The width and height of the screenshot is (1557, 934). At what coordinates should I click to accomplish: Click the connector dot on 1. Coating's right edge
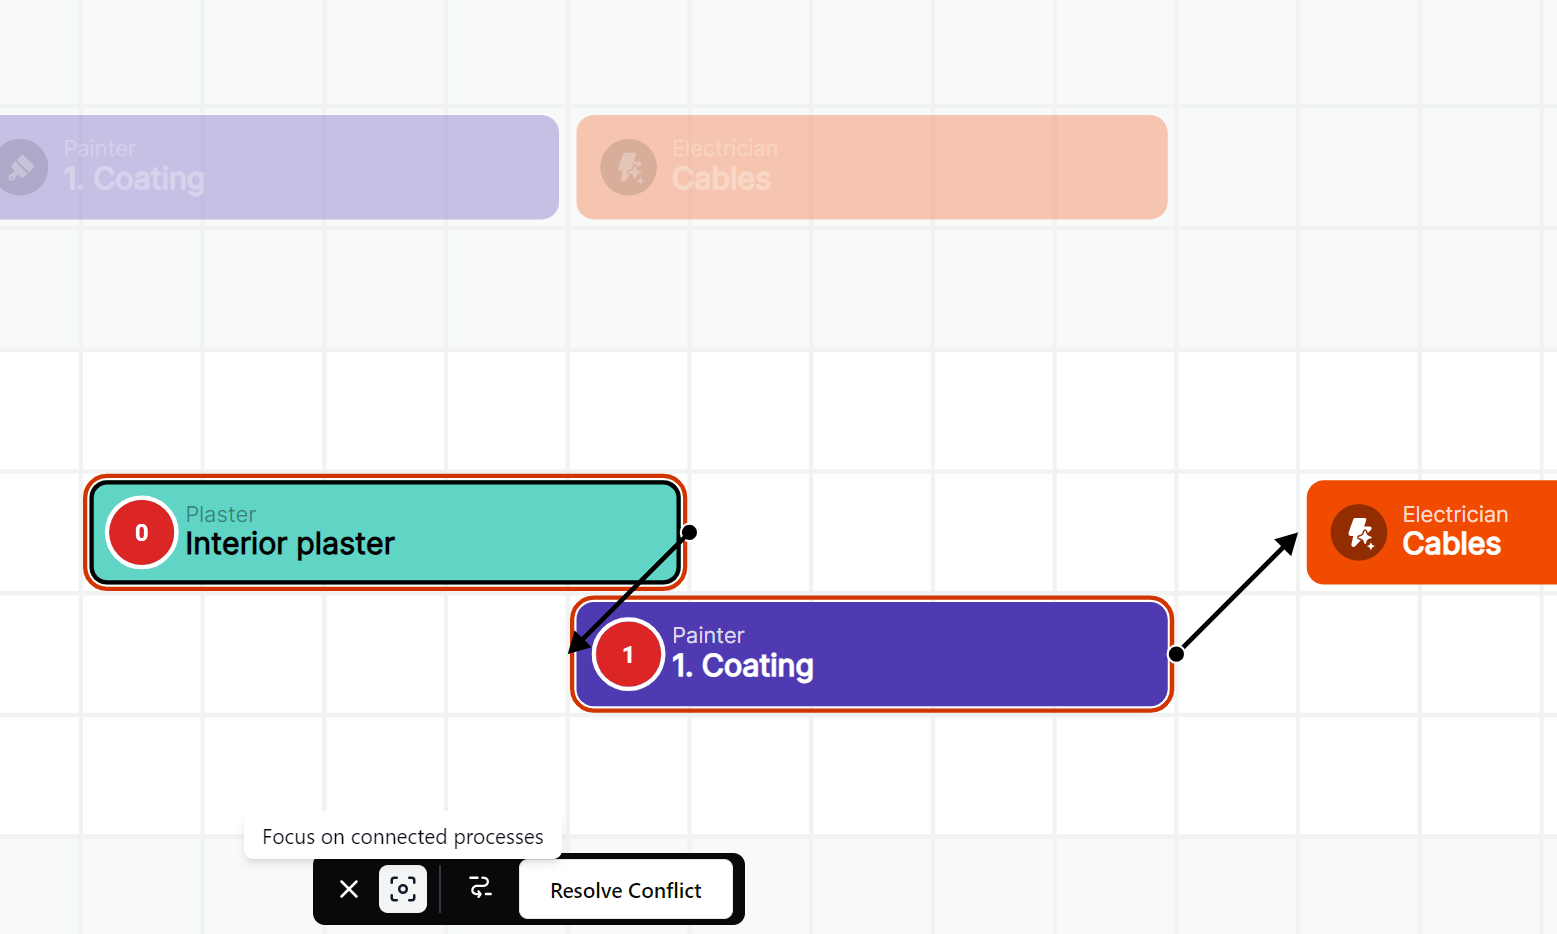pyautogui.click(x=1177, y=654)
